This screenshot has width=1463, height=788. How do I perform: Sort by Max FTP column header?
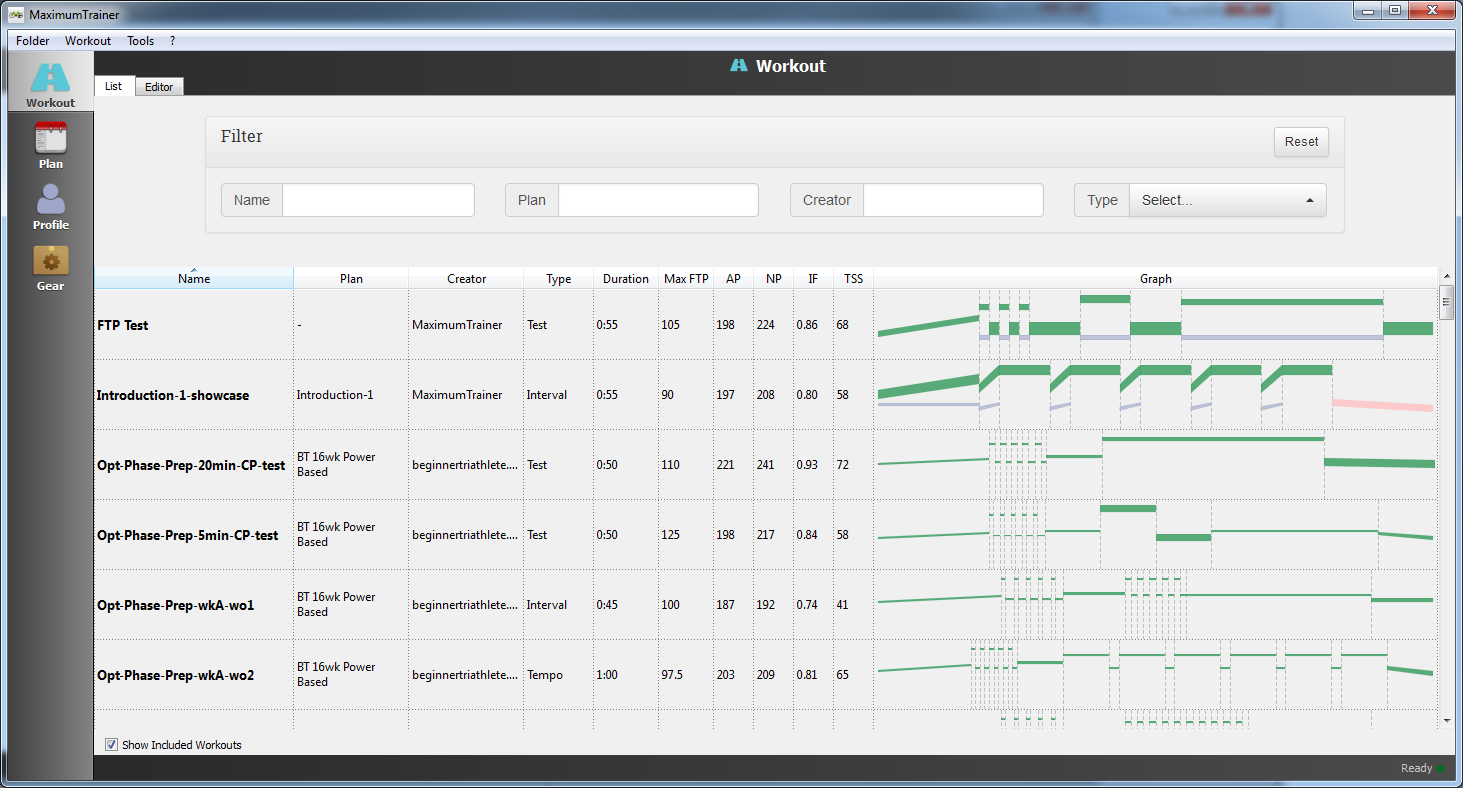pyautogui.click(x=686, y=278)
